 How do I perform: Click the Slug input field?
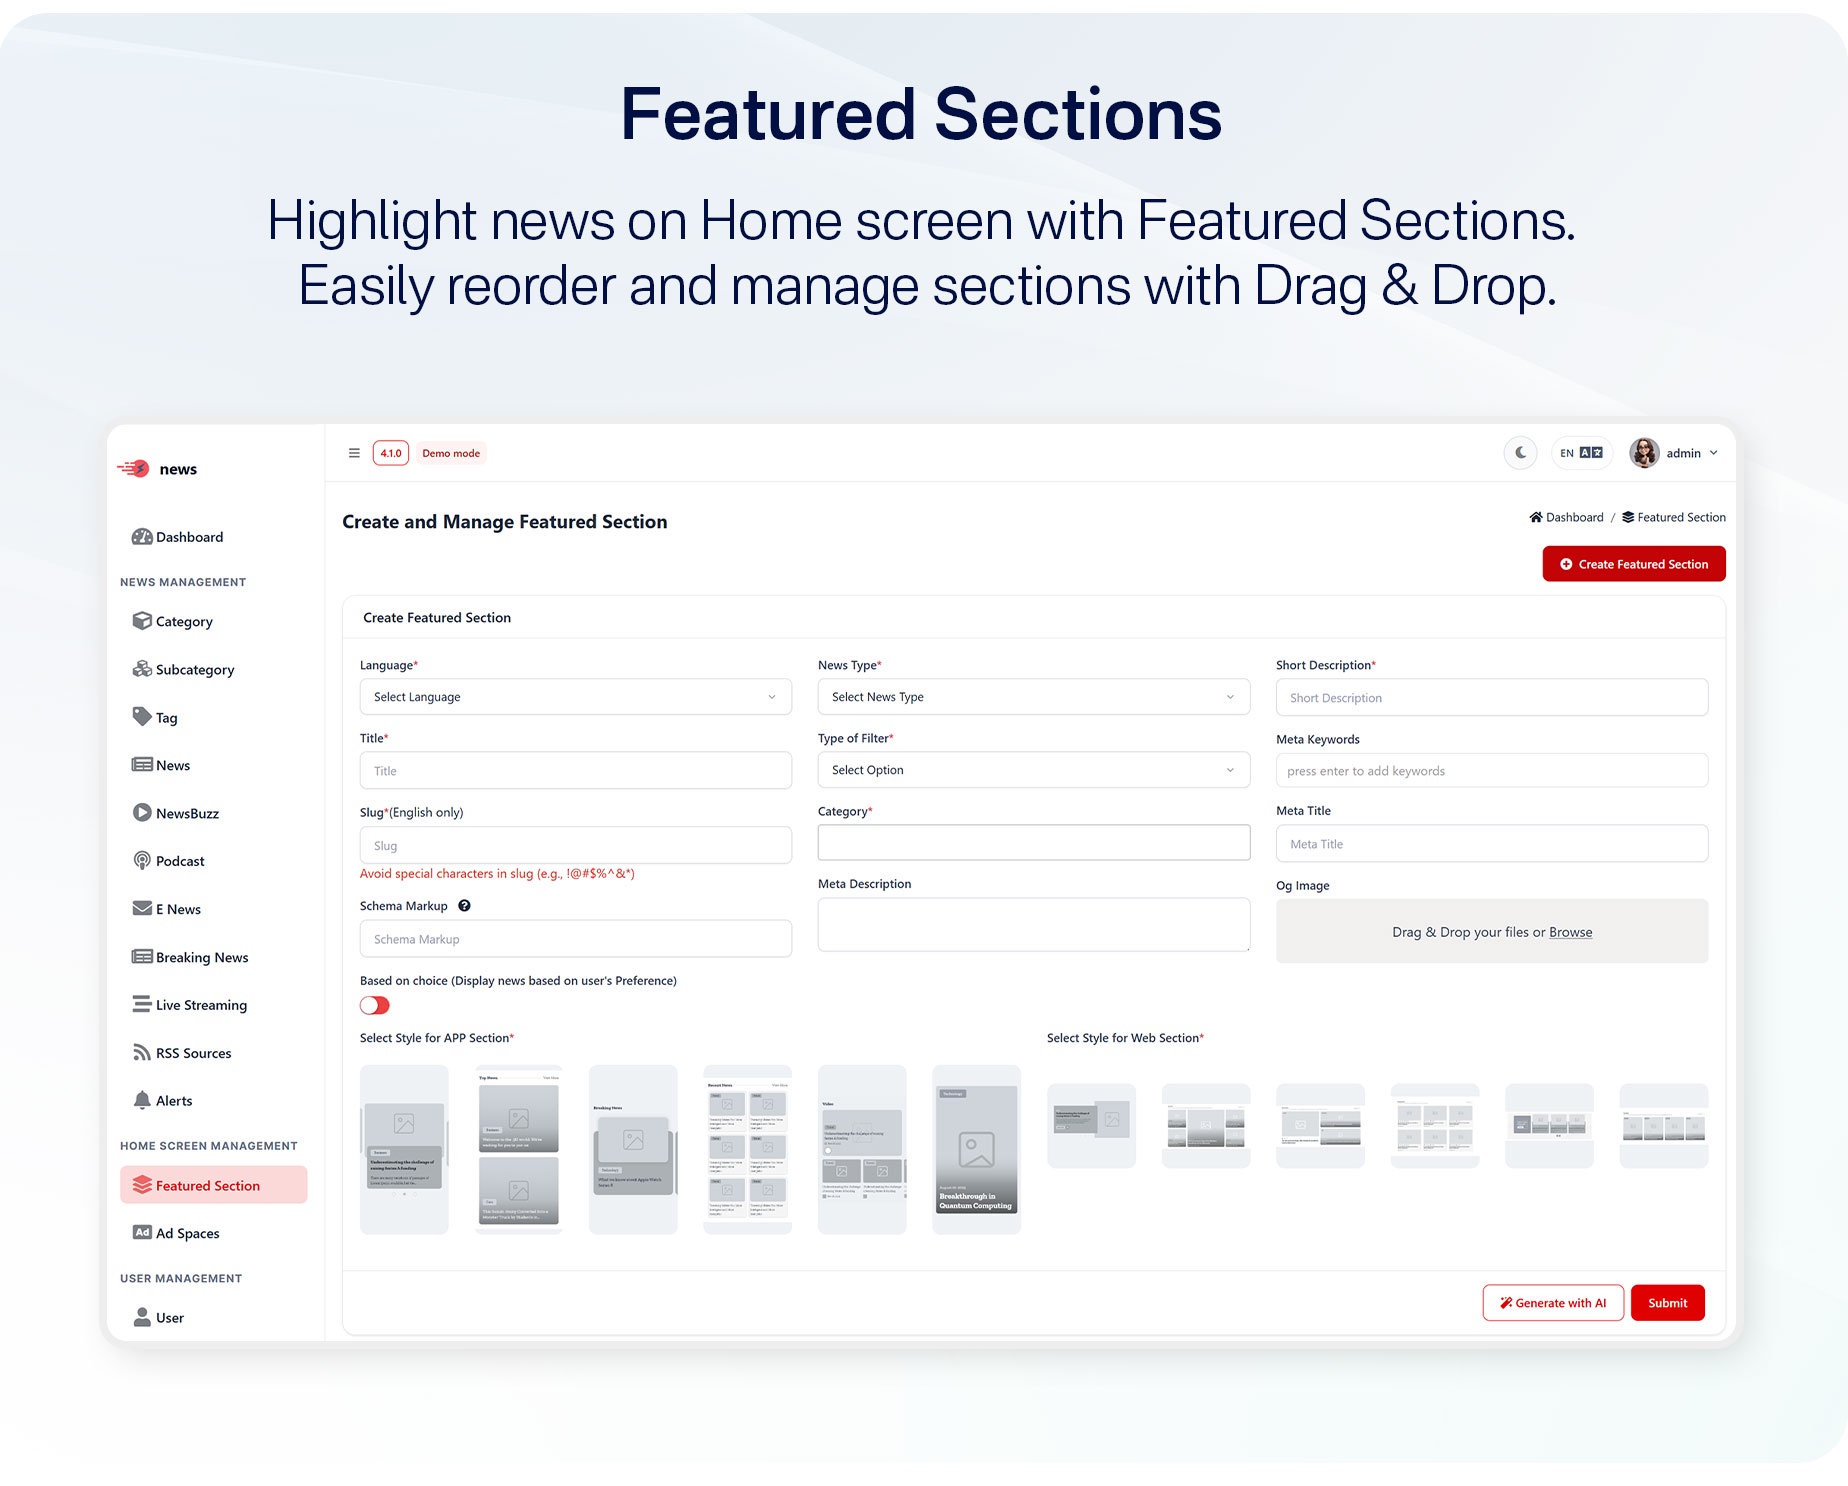coord(576,845)
